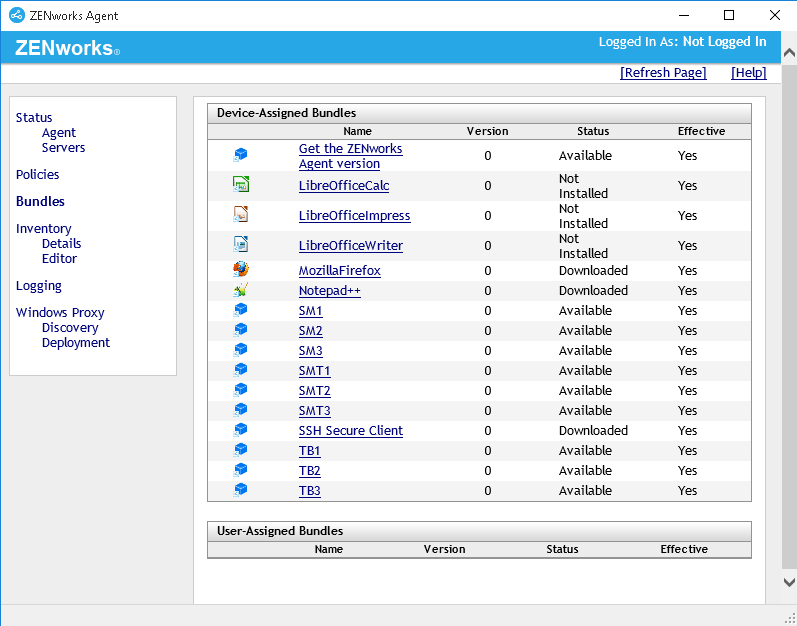Open Discovery under Windows Proxy
The height and width of the screenshot is (626, 797).
click(x=70, y=327)
